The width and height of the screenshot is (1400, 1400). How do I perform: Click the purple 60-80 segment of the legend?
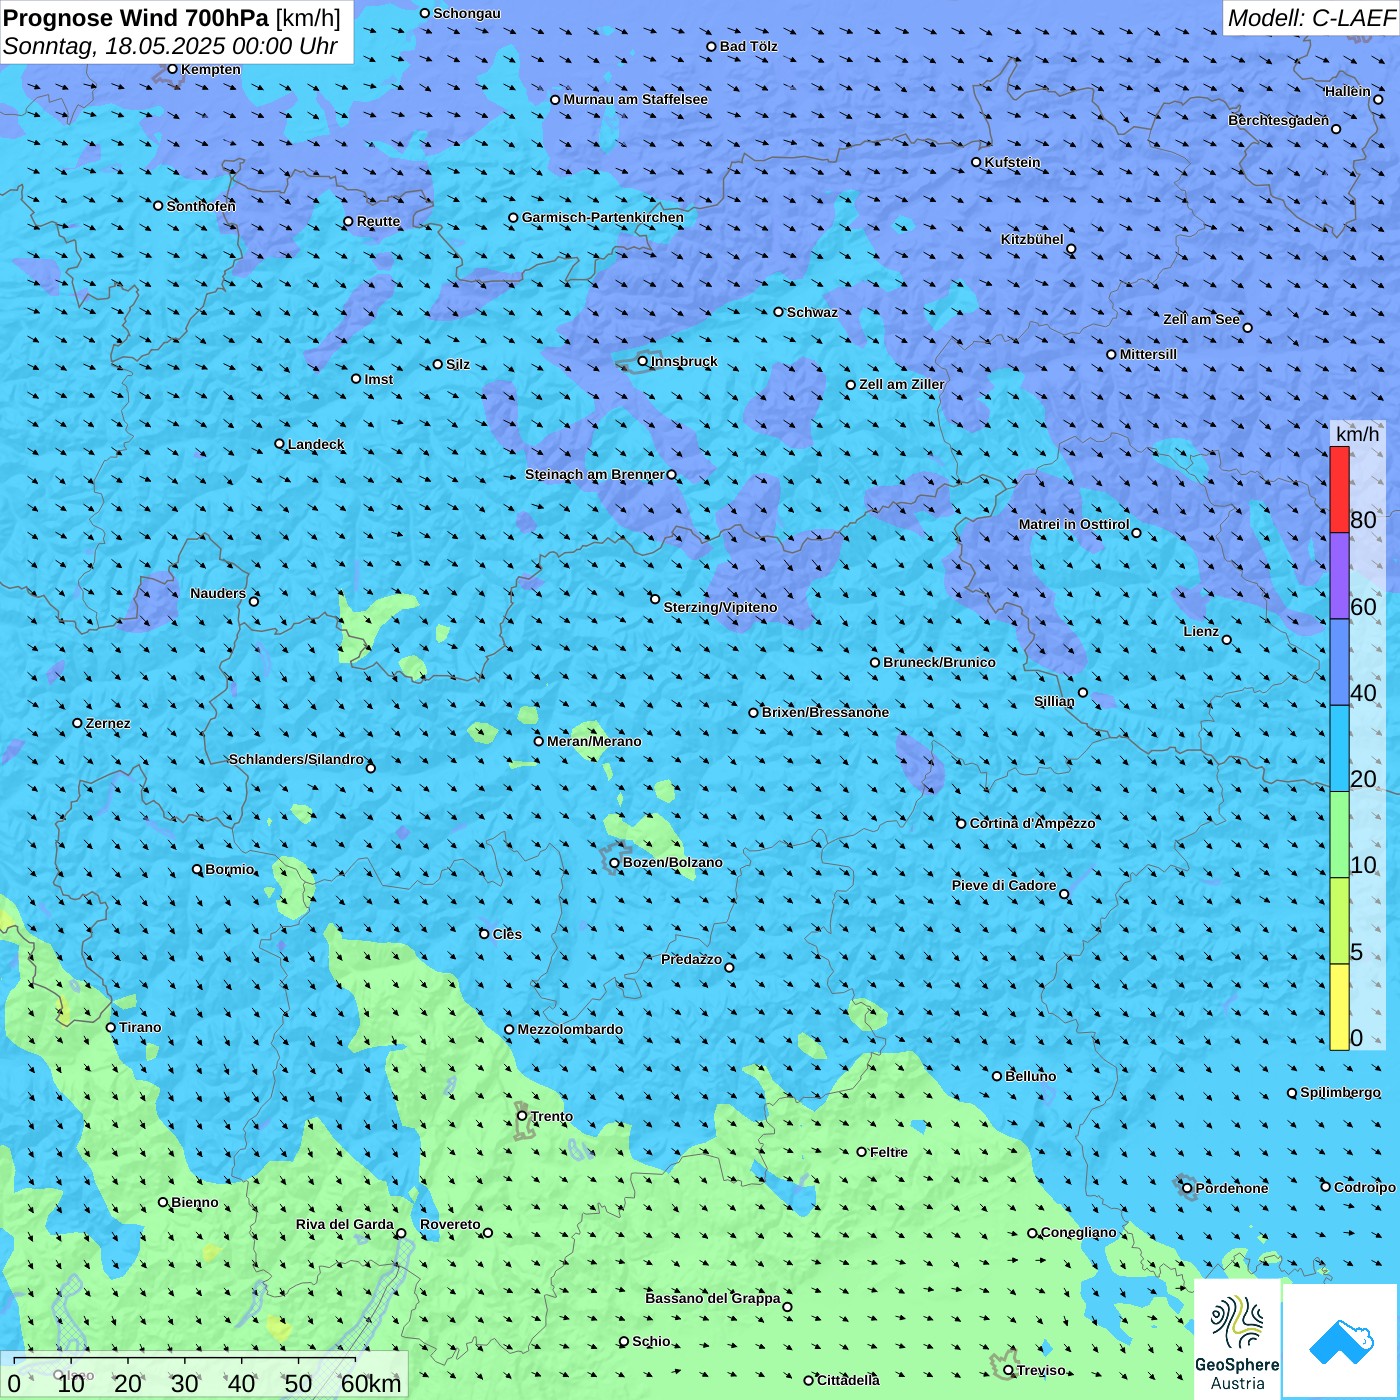[1339, 576]
